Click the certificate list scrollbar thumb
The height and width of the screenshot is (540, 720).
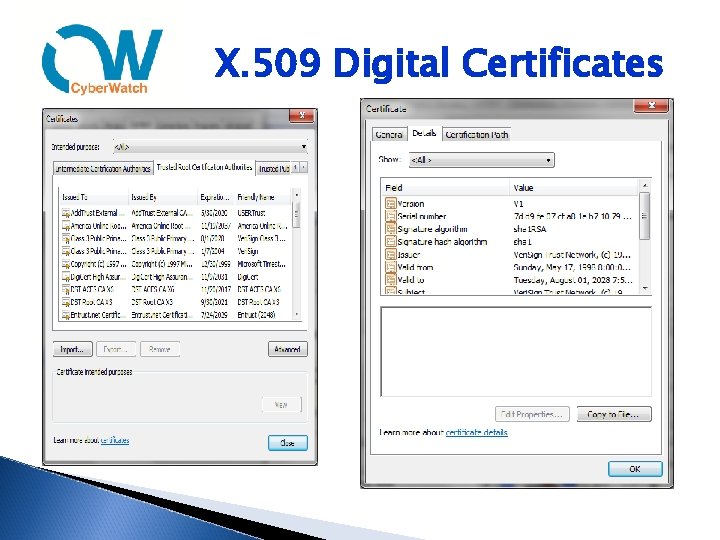[297, 214]
